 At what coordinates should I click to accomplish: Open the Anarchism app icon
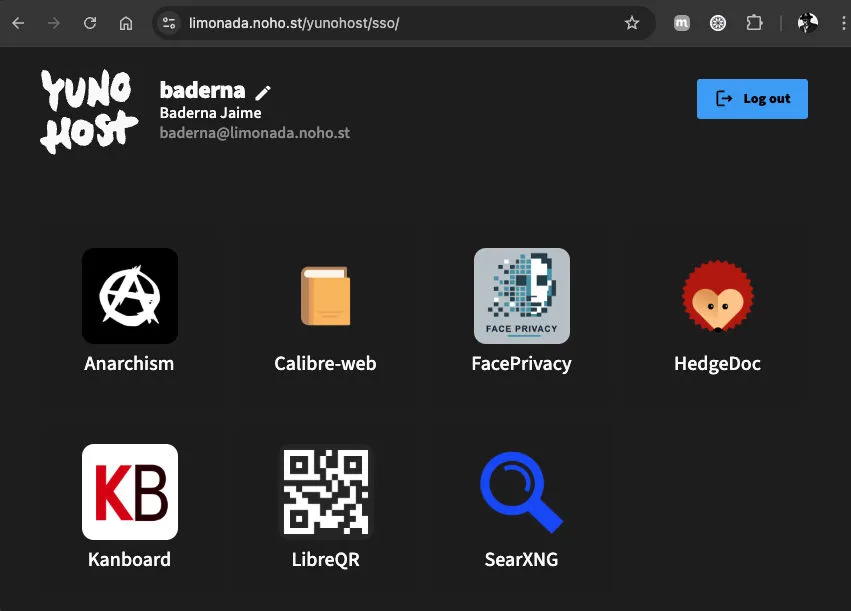[x=130, y=296]
